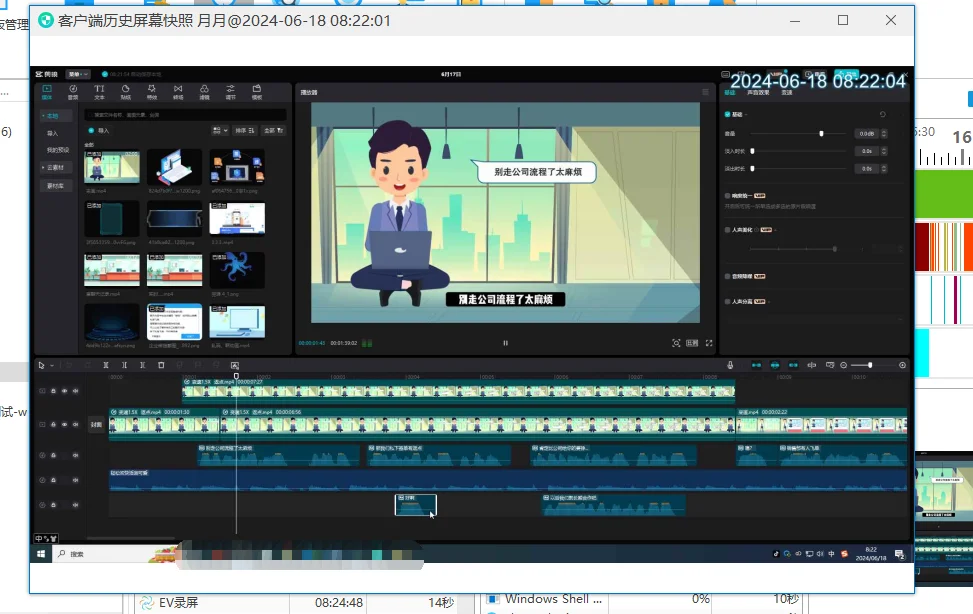Toggle the clip linkage icon
The width and height of the screenshot is (973, 614).
(x=793, y=365)
